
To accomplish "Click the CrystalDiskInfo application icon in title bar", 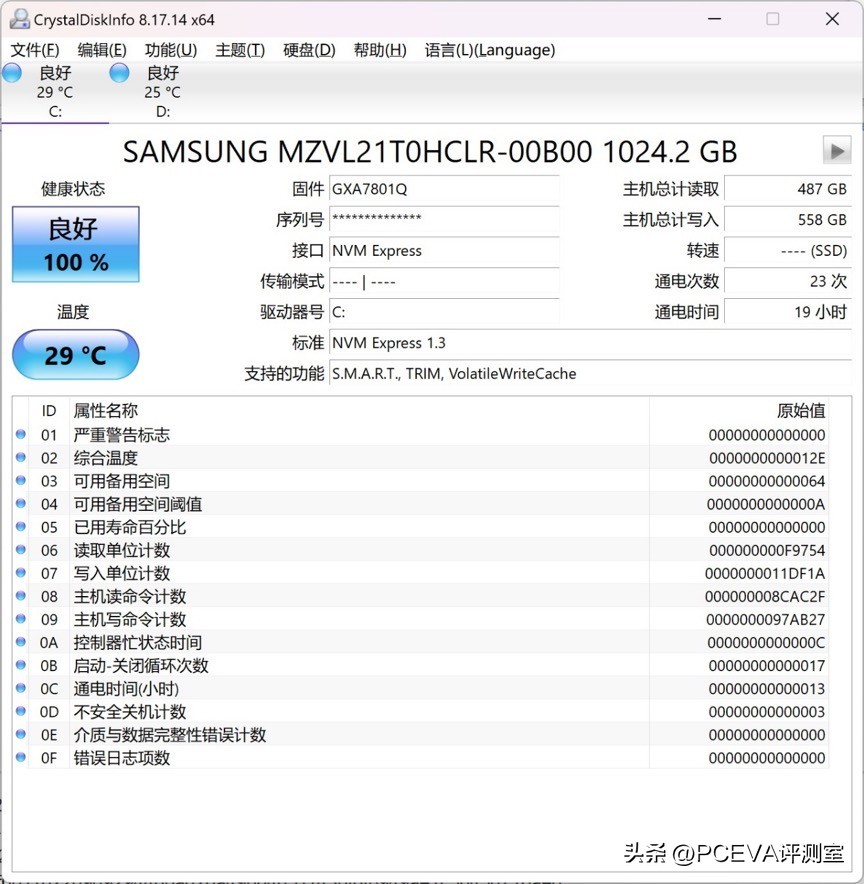I will (22, 19).
